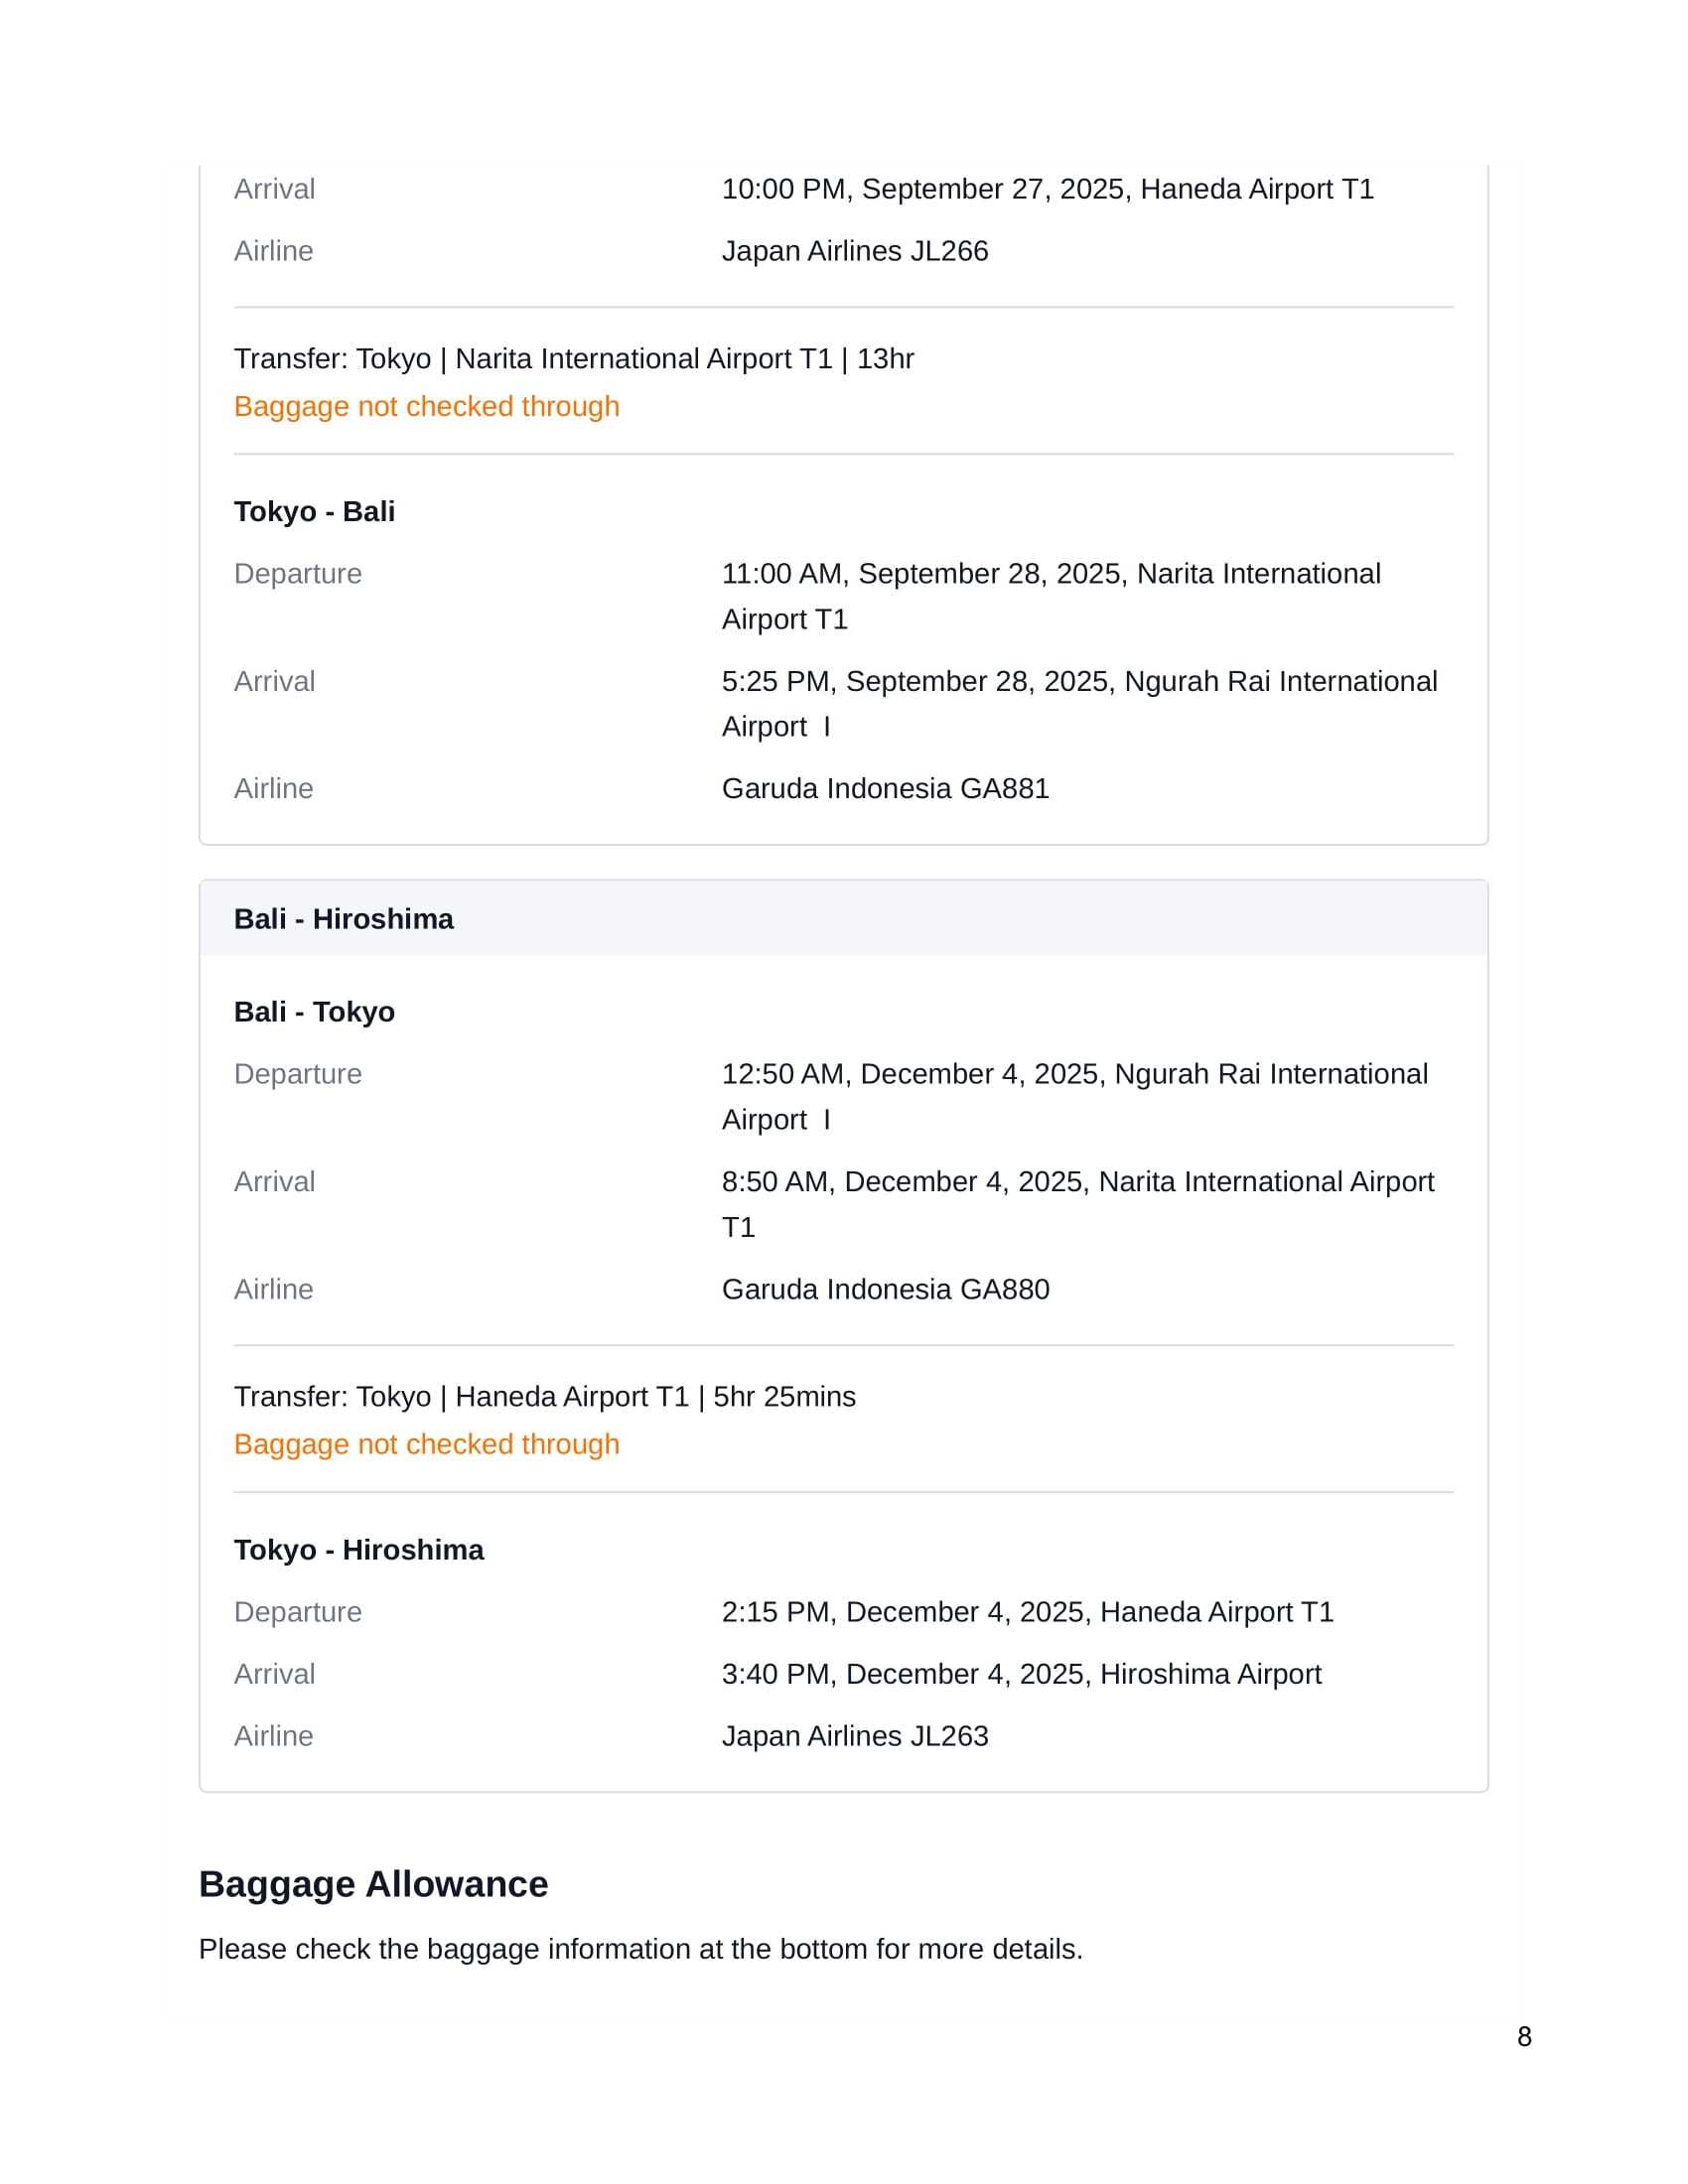Click the Tokyo - Bali segment heading
Screen dimensions: 1688x2184
pyautogui.click(x=314, y=512)
